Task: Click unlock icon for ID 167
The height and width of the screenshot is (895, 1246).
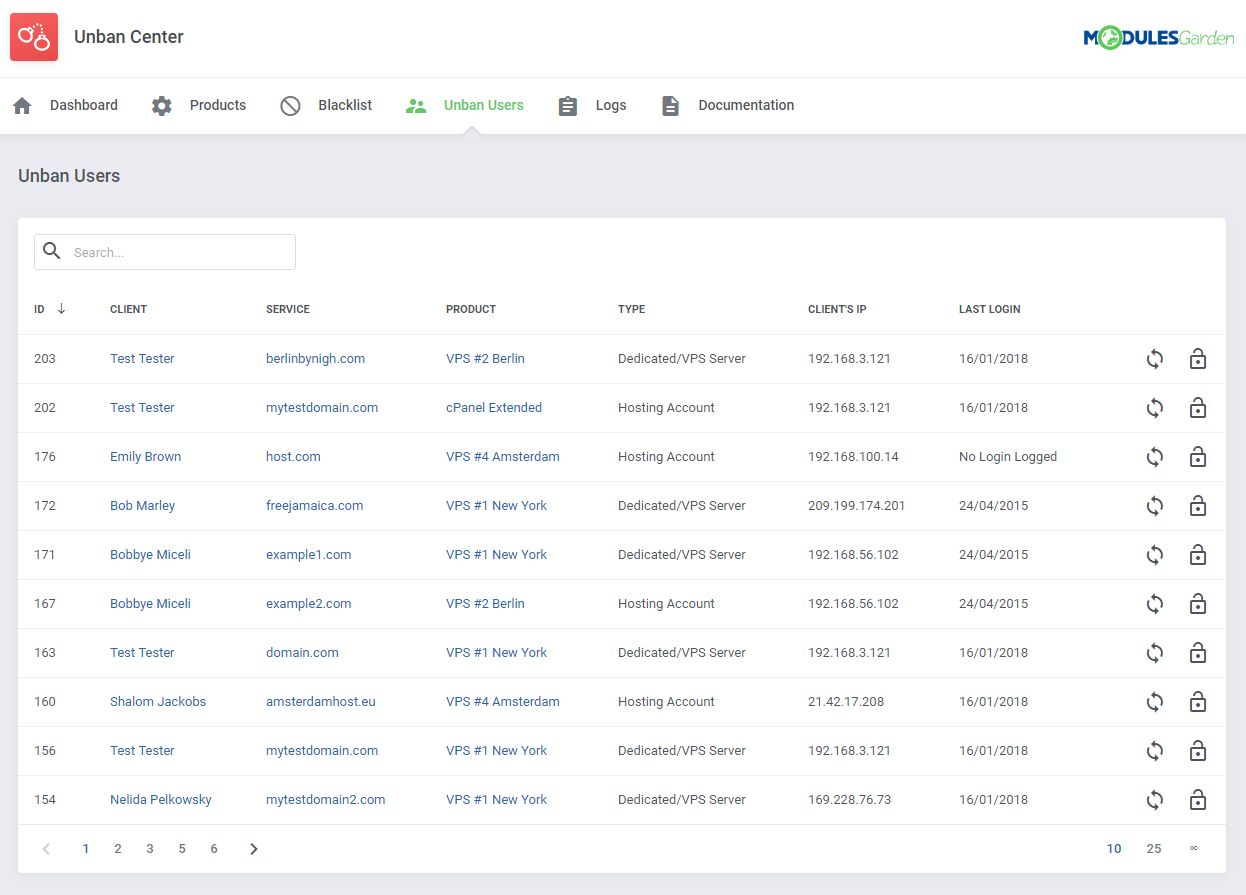Action: coord(1197,604)
